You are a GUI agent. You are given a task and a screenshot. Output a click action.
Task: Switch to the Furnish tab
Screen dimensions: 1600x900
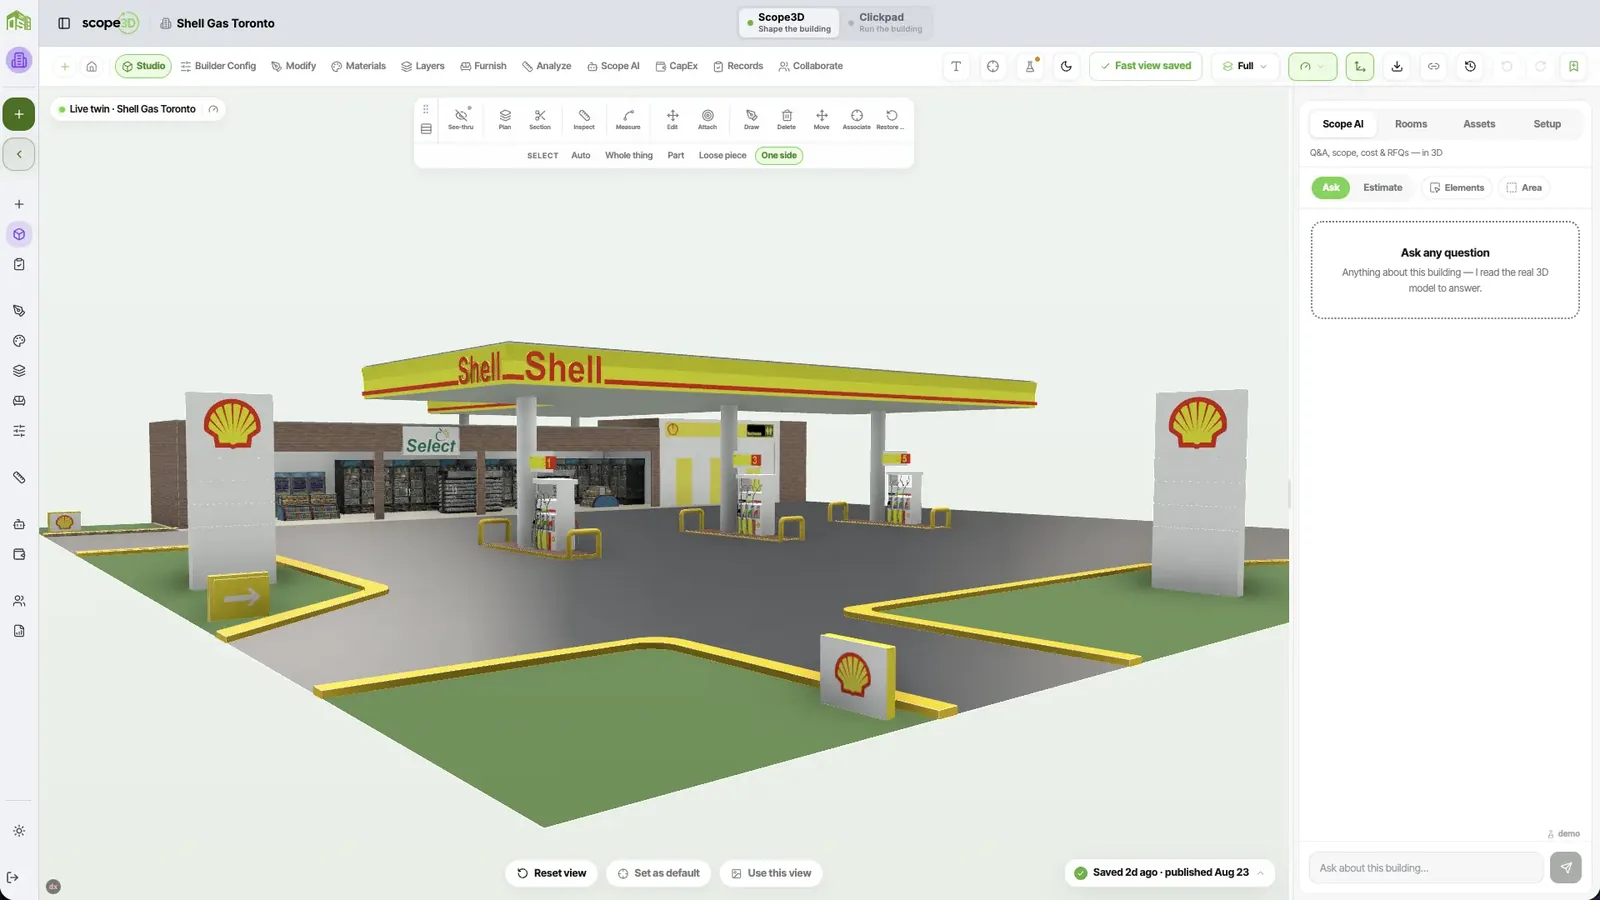(x=483, y=66)
